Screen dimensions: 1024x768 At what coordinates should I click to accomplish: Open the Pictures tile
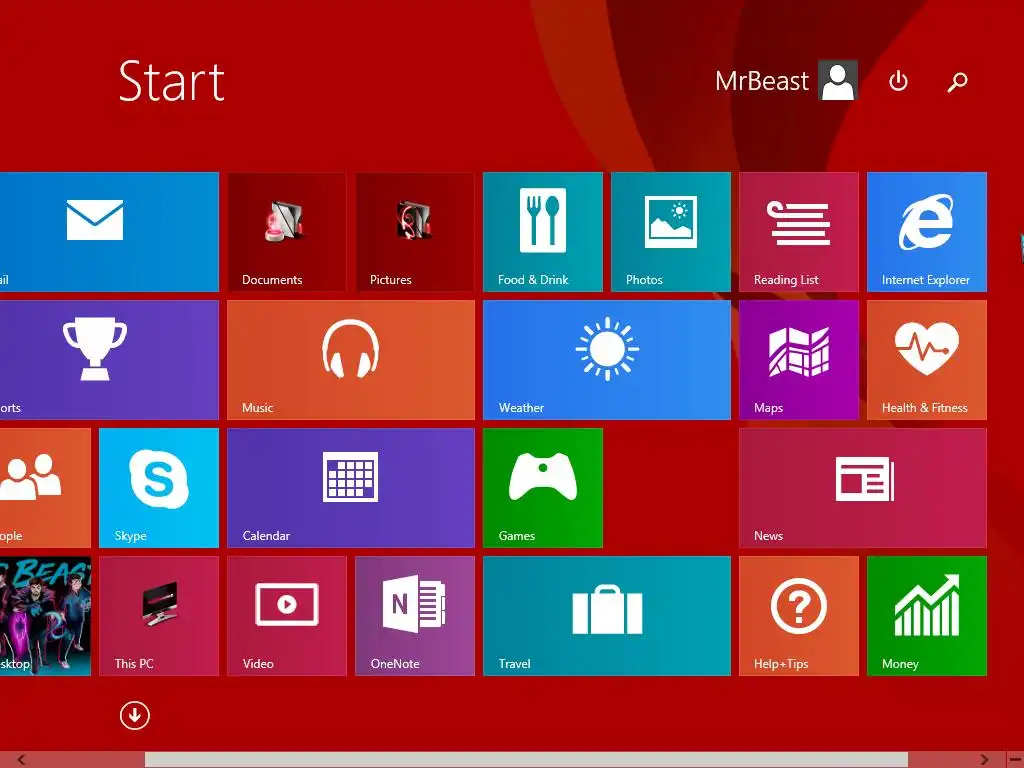coord(415,232)
